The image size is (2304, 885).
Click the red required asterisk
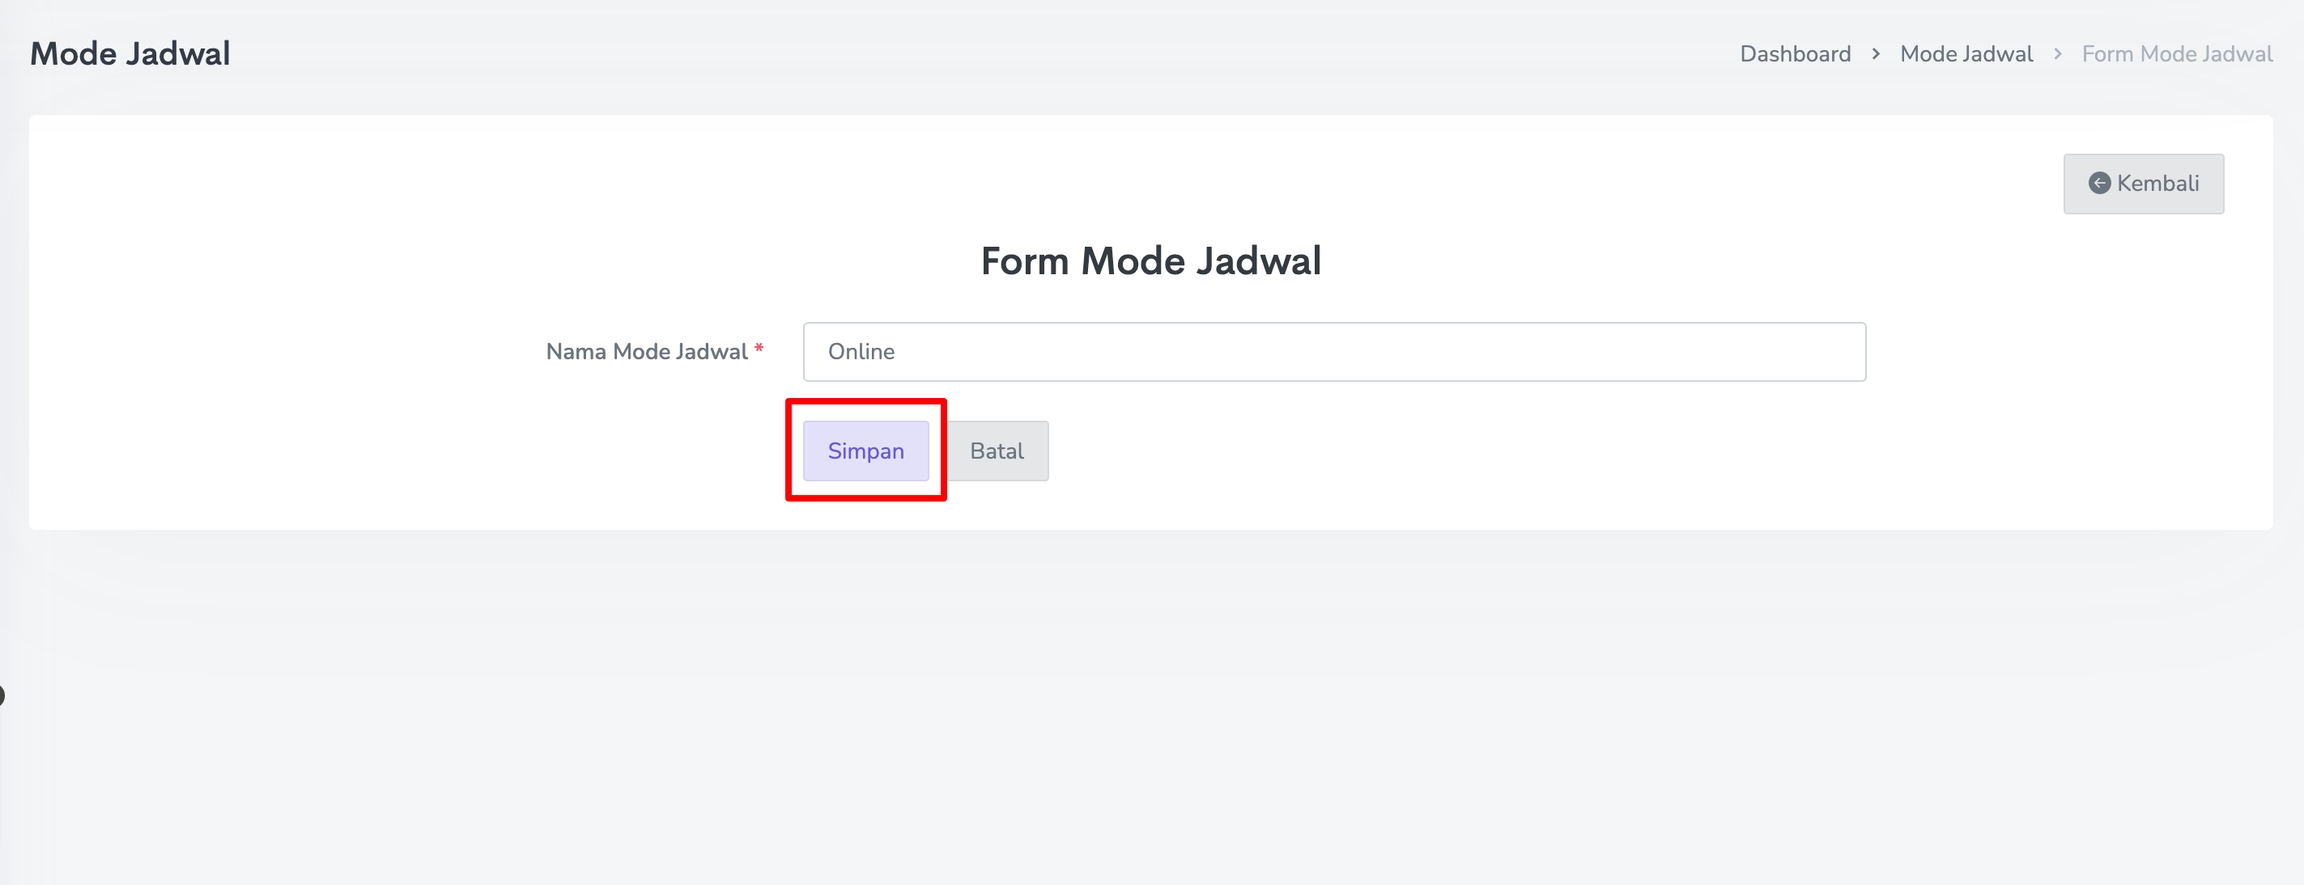point(759,349)
